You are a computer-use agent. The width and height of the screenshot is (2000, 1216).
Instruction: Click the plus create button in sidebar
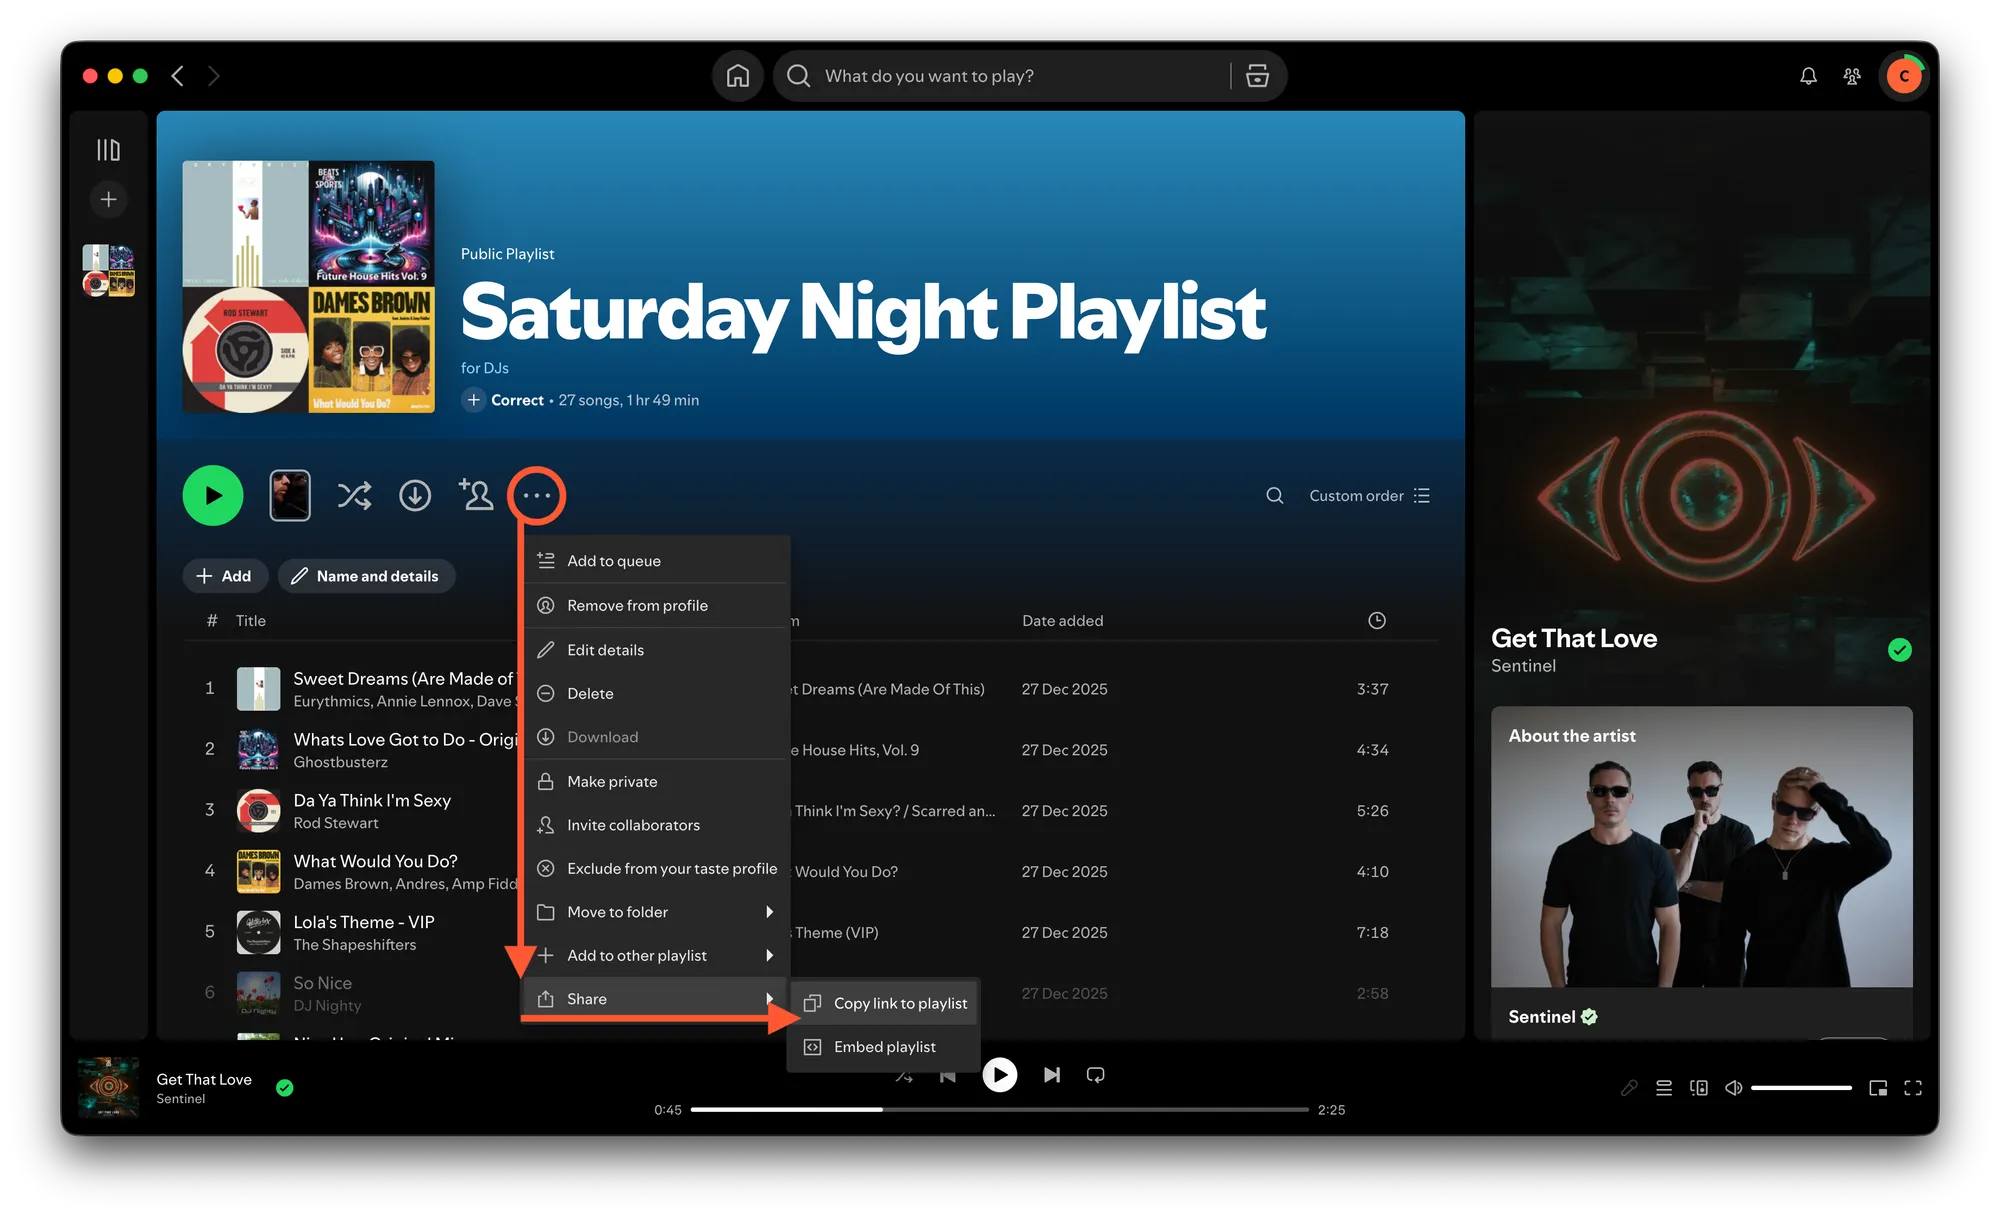(x=108, y=199)
